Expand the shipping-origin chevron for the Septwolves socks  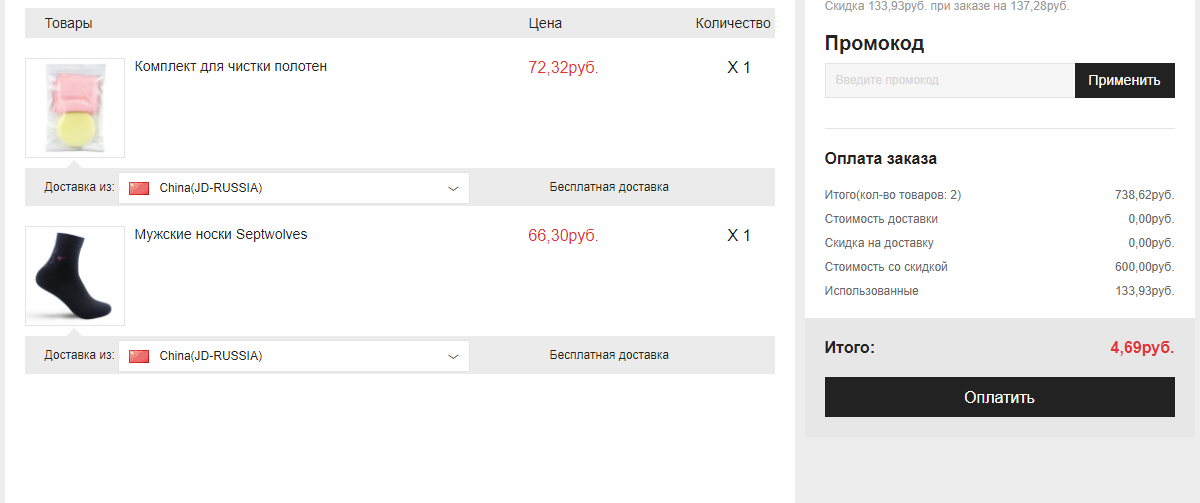pyautogui.click(x=453, y=356)
